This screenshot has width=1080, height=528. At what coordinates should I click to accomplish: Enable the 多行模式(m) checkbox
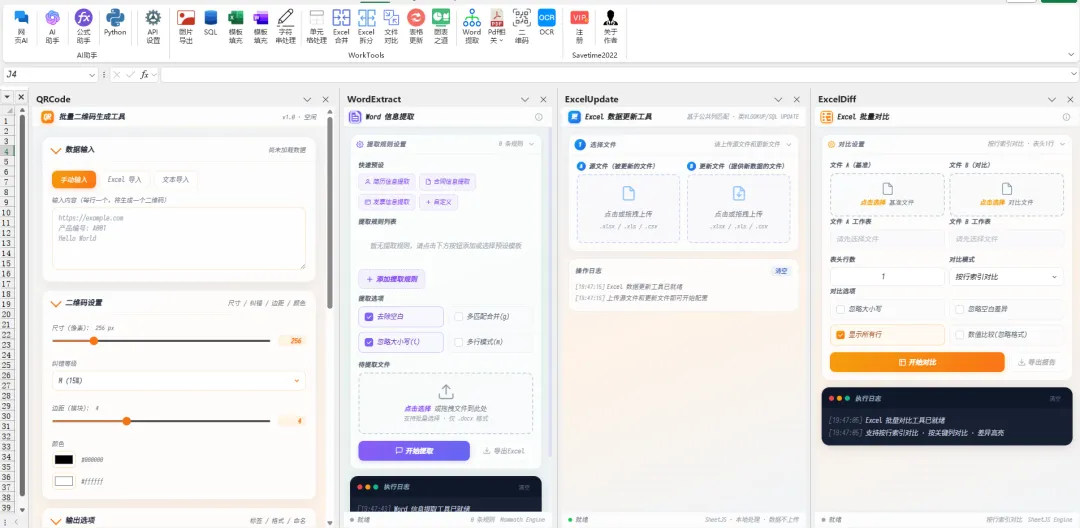coord(459,341)
